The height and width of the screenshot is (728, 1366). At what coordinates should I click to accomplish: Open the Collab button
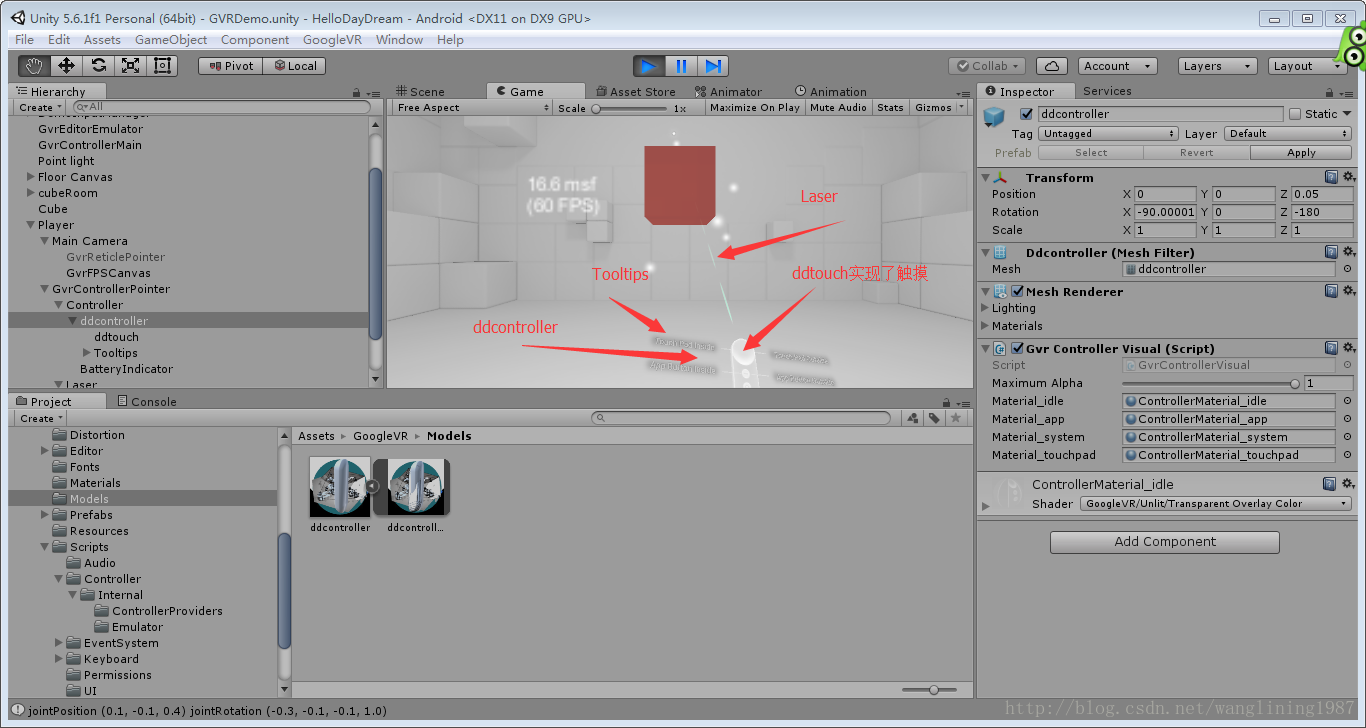tap(986, 66)
